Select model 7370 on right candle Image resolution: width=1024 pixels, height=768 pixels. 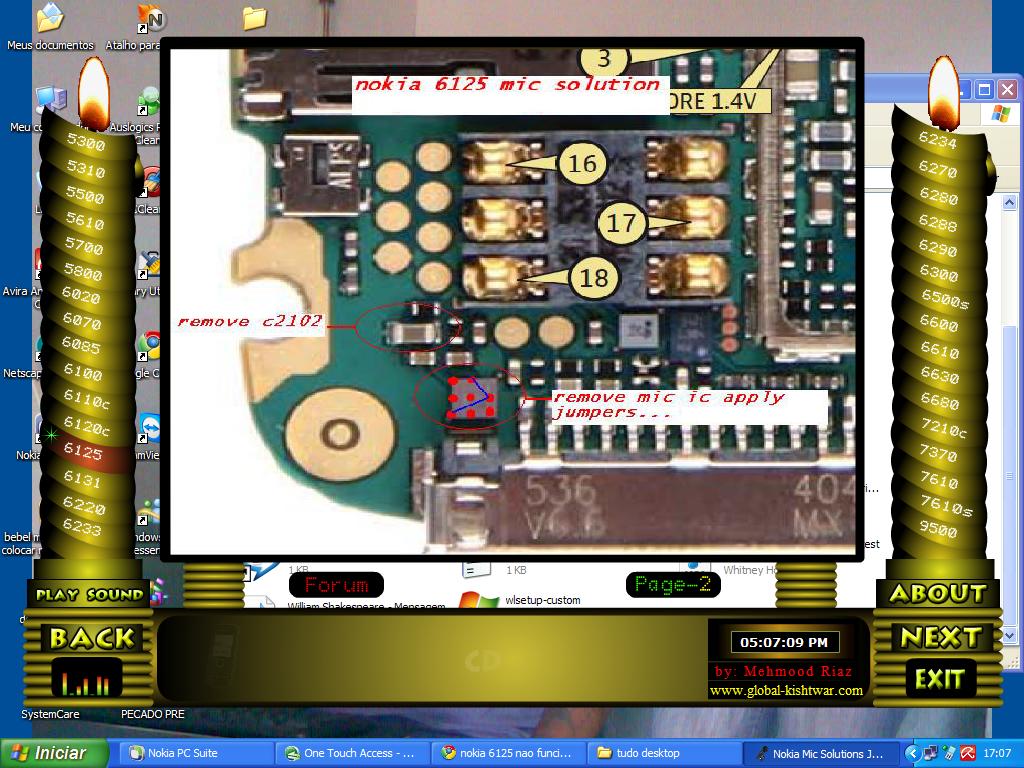938,453
